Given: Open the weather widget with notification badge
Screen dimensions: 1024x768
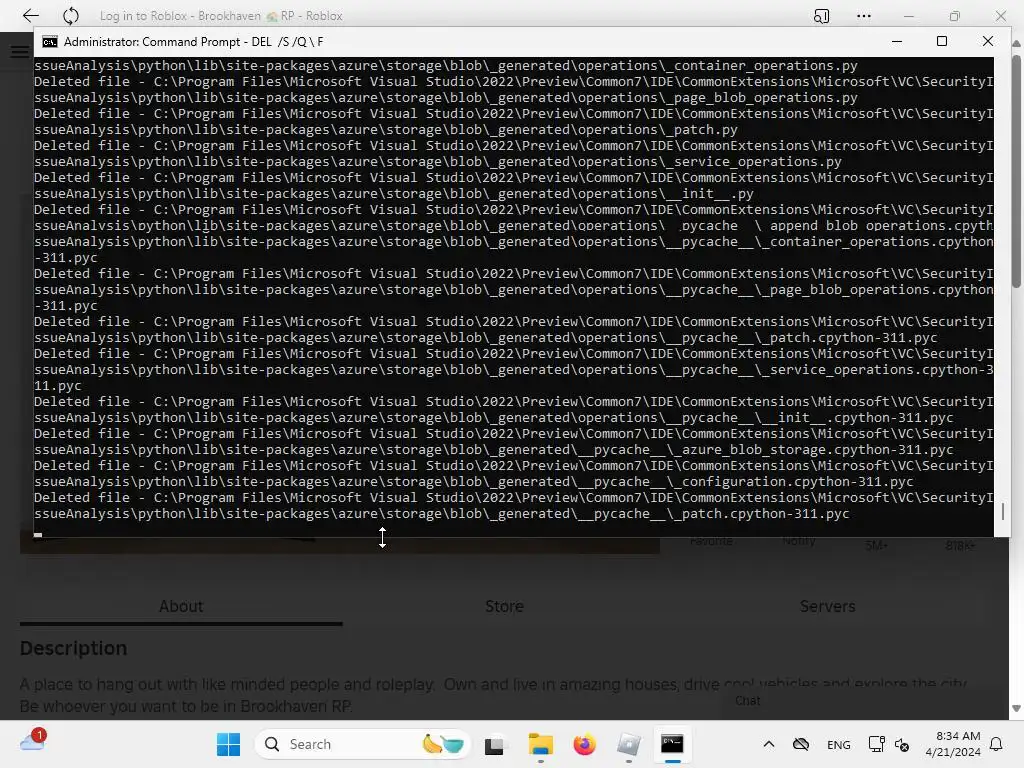Looking at the screenshot, I should [33, 742].
